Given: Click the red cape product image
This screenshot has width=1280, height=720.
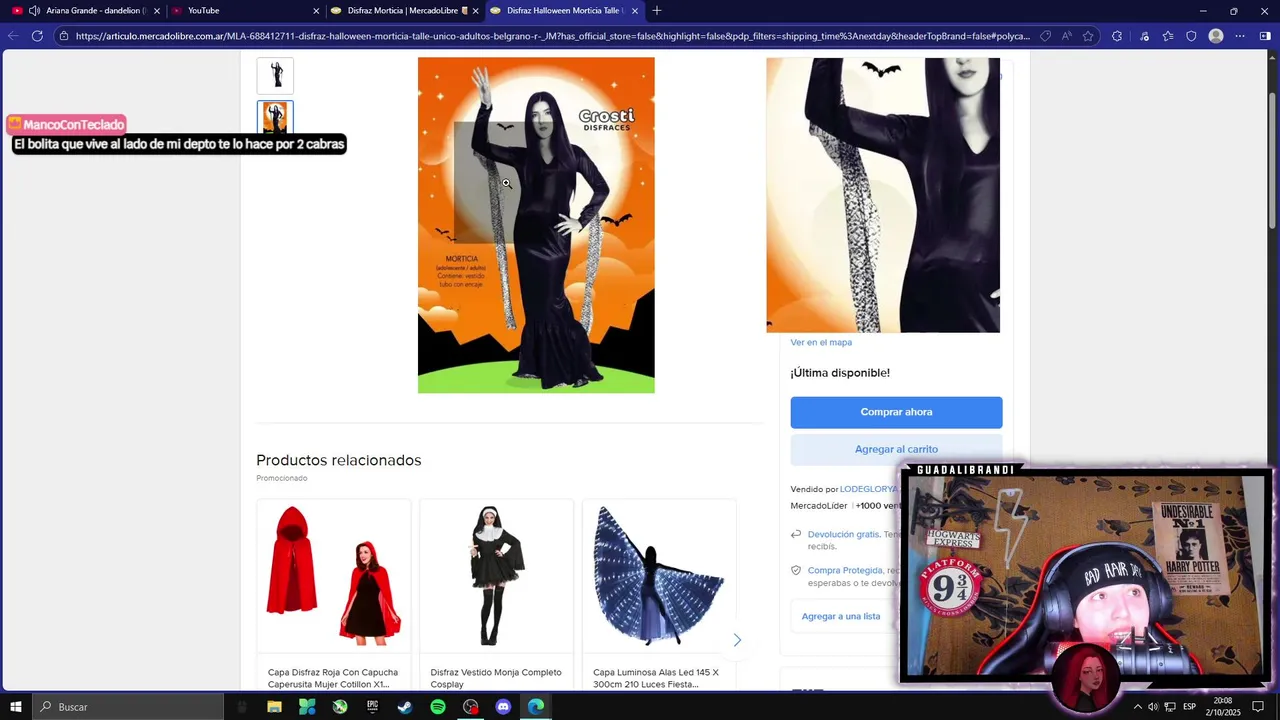Looking at the screenshot, I should tap(334, 575).
